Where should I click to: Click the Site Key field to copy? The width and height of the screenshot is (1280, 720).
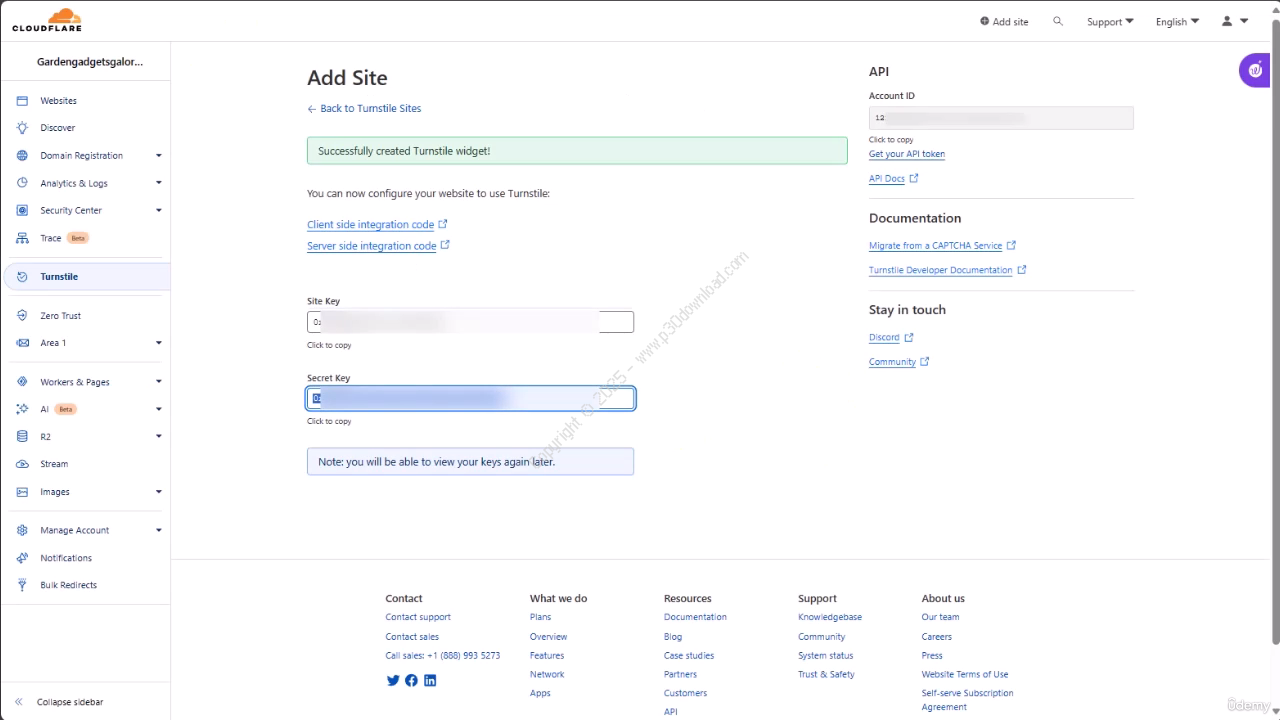tap(470, 322)
